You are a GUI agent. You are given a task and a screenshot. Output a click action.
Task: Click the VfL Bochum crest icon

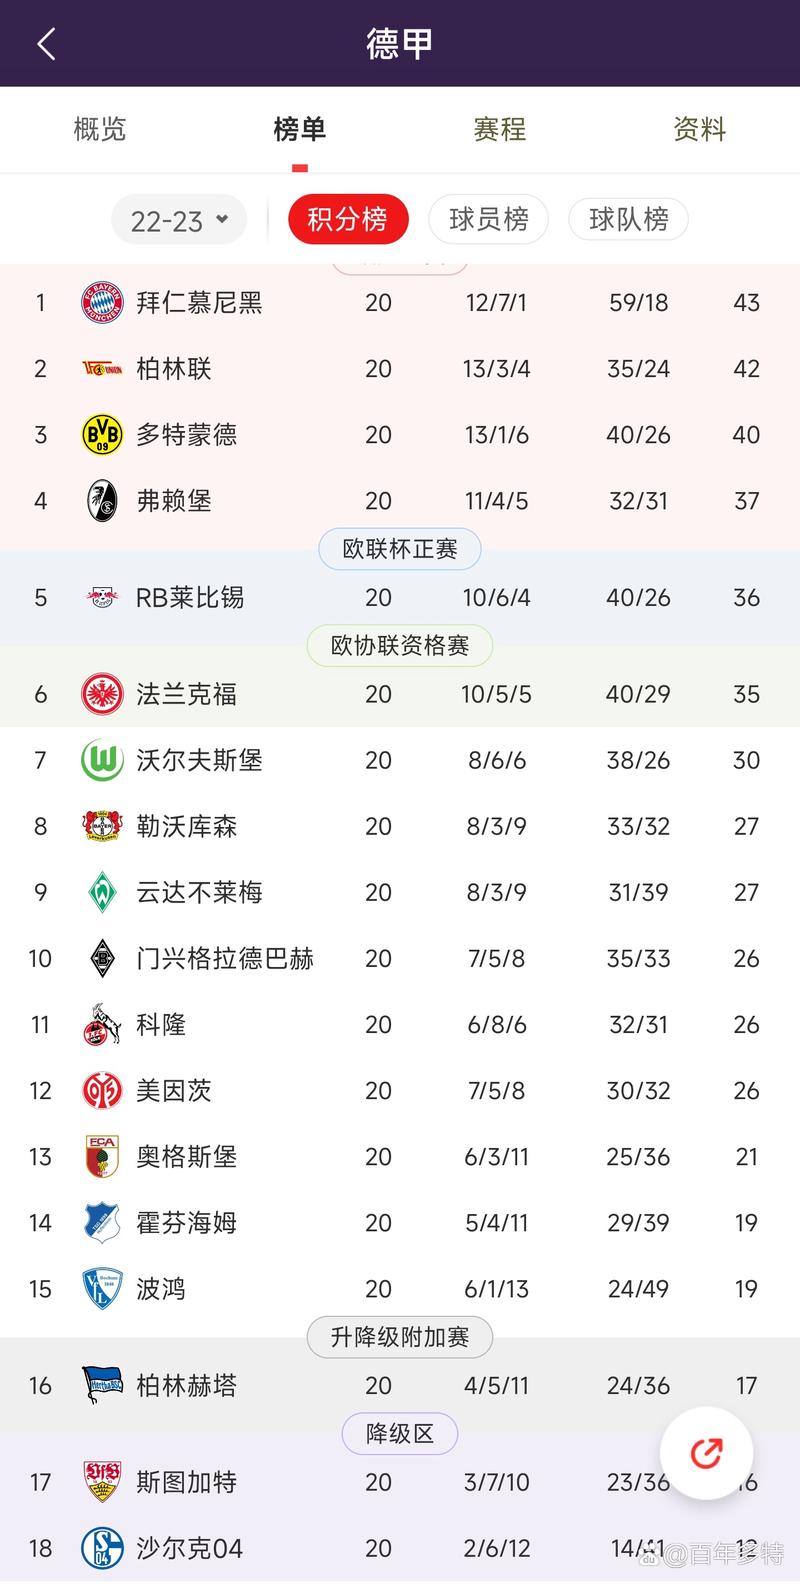101,1288
